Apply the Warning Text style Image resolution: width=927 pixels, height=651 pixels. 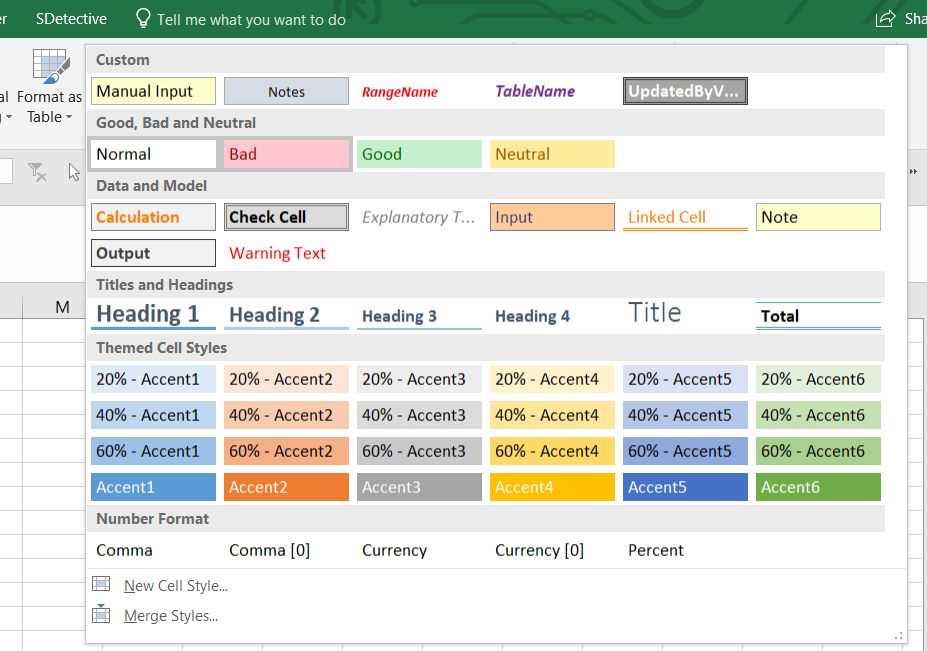pos(286,253)
